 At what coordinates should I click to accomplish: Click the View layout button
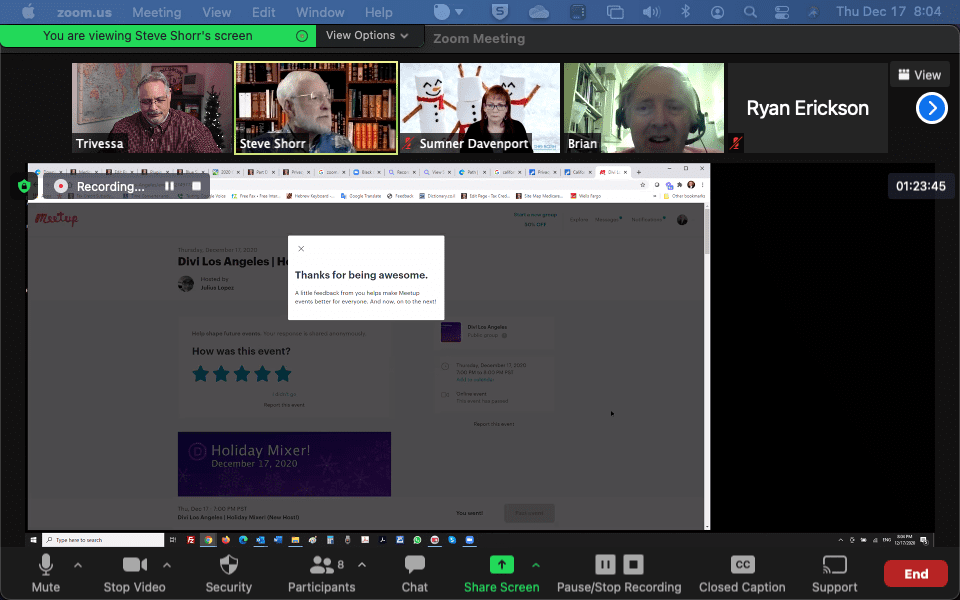(x=919, y=75)
